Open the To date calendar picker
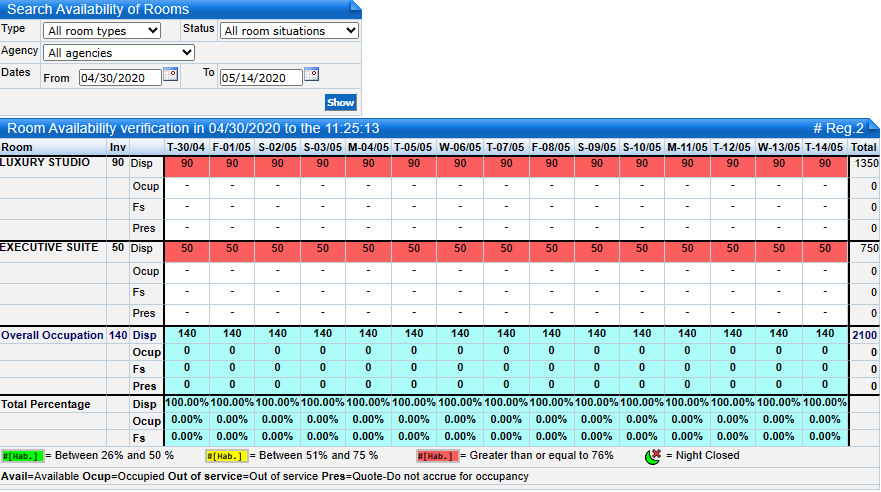This screenshot has width=881, height=492. click(x=311, y=74)
